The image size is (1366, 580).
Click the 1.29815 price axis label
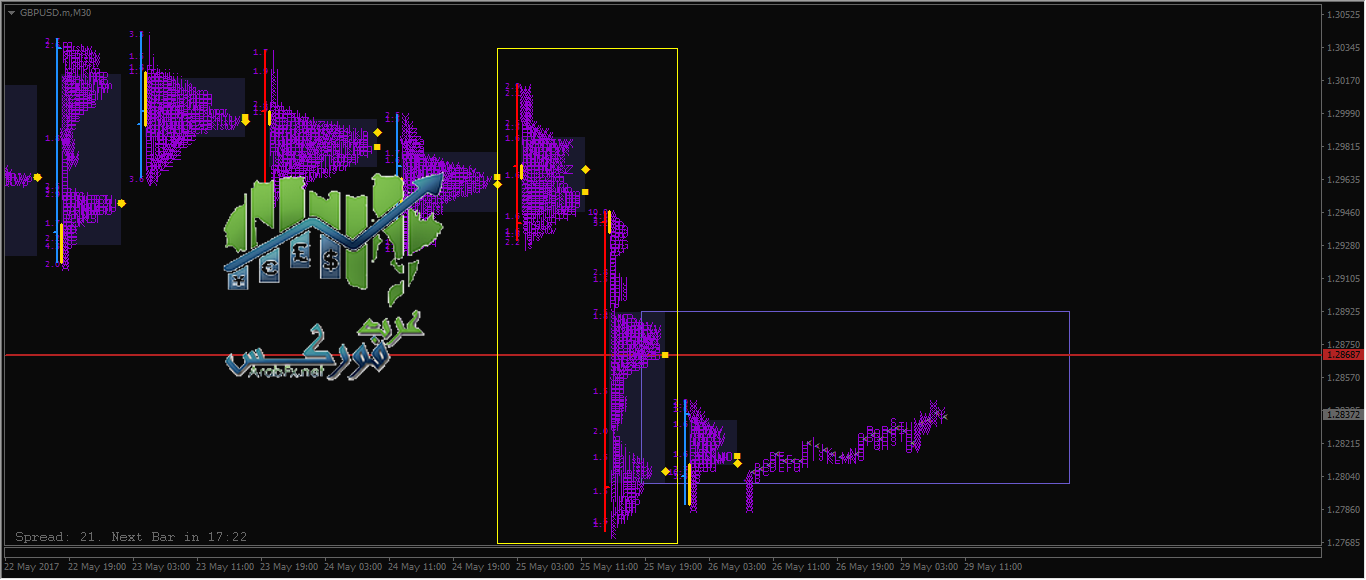pos(1343,147)
